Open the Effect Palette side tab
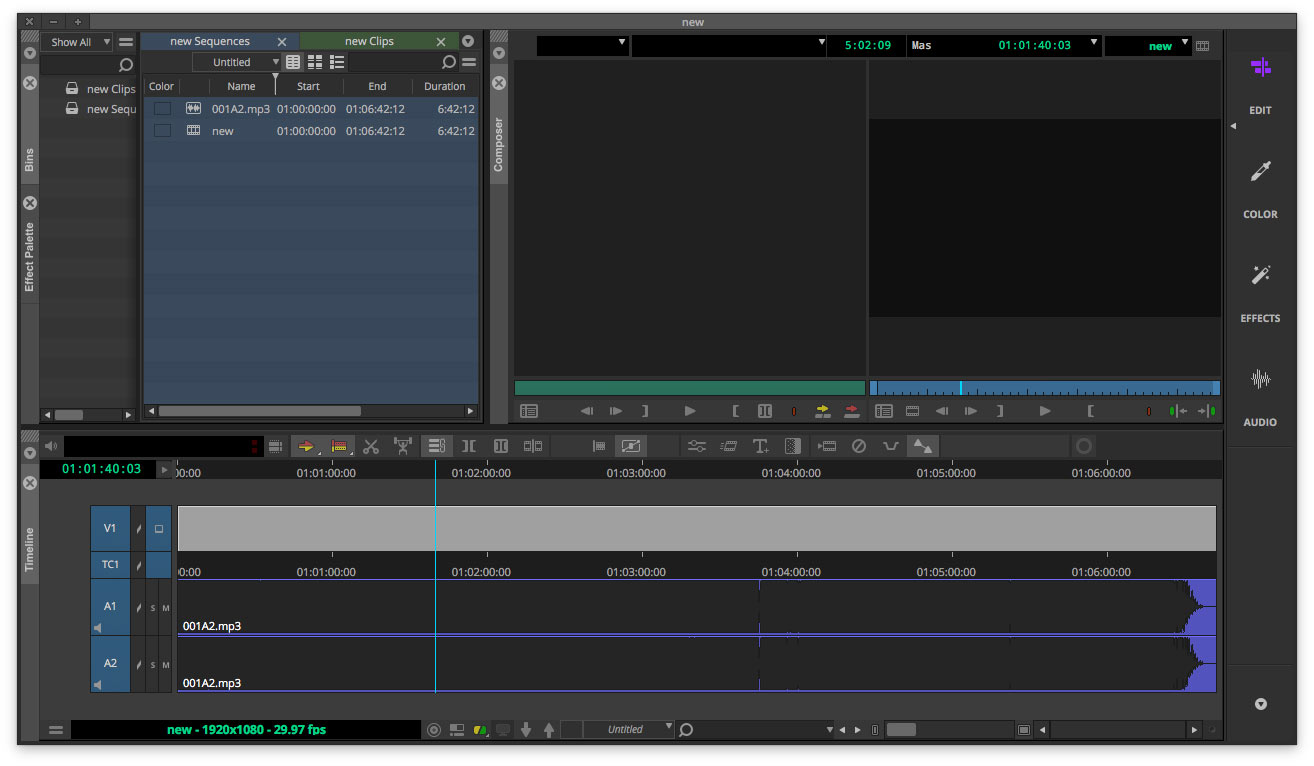Viewport: 1314px width, 766px height. (x=29, y=256)
